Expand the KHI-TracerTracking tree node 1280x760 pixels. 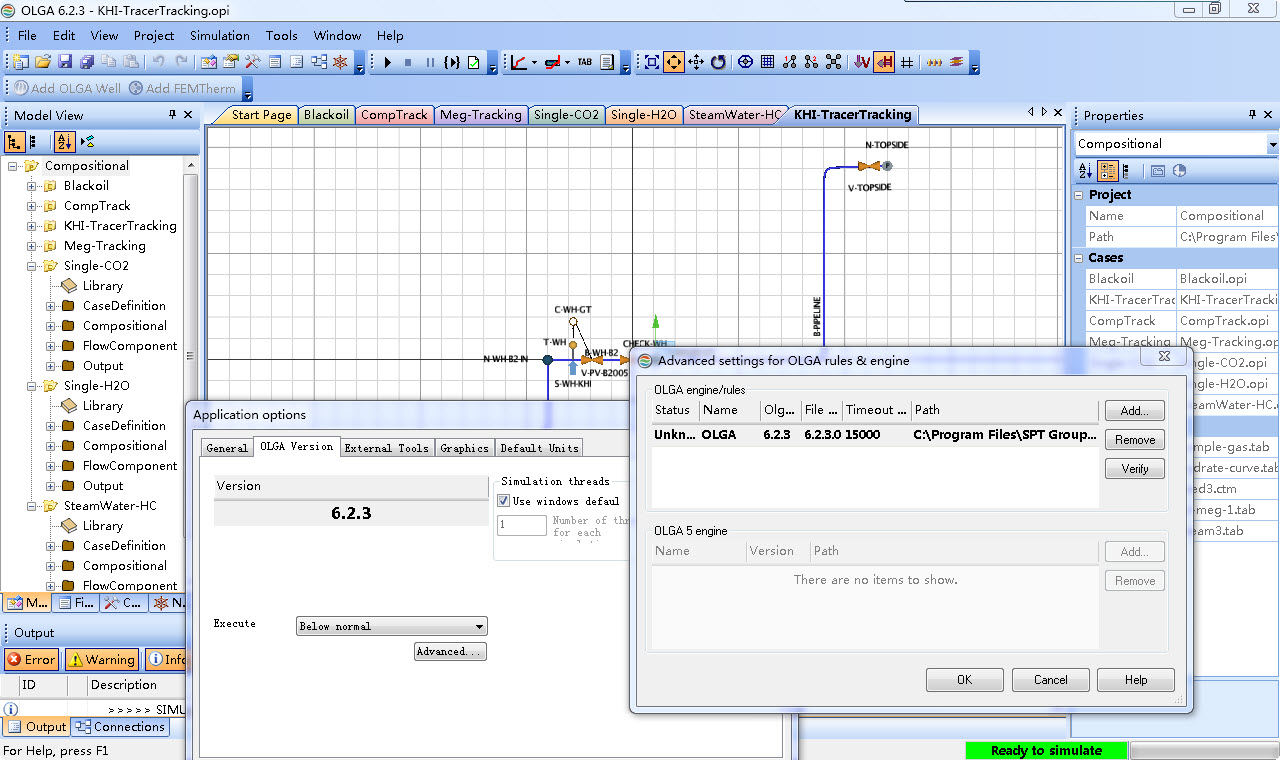pyautogui.click(x=32, y=226)
